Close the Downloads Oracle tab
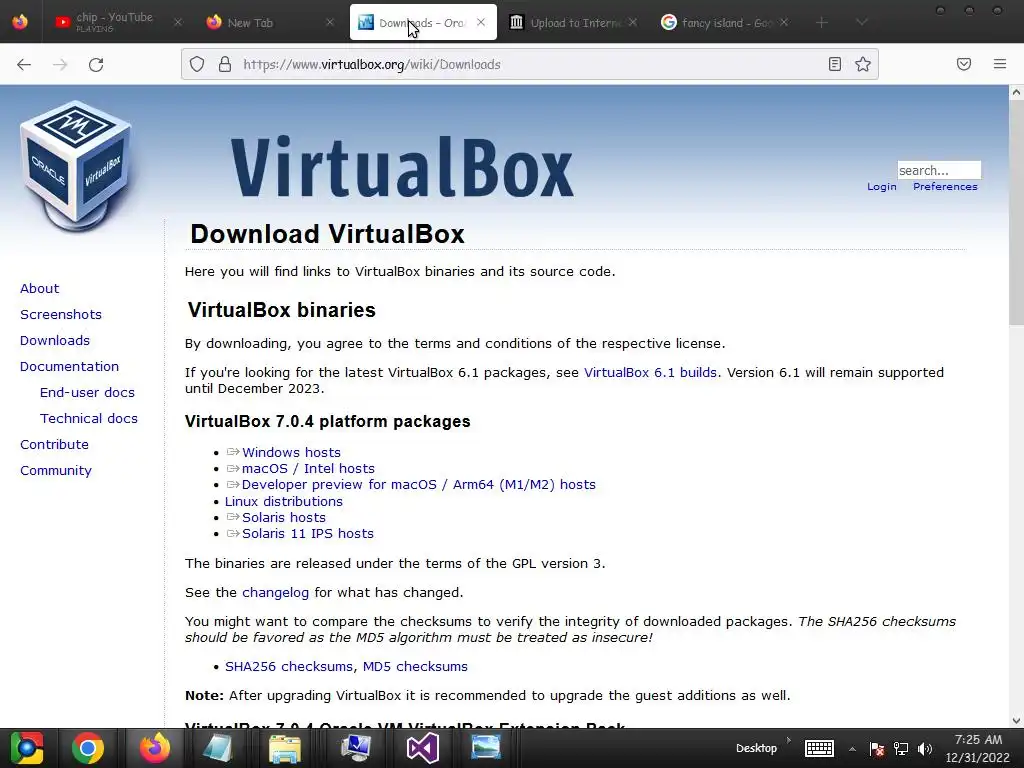 [x=481, y=22]
